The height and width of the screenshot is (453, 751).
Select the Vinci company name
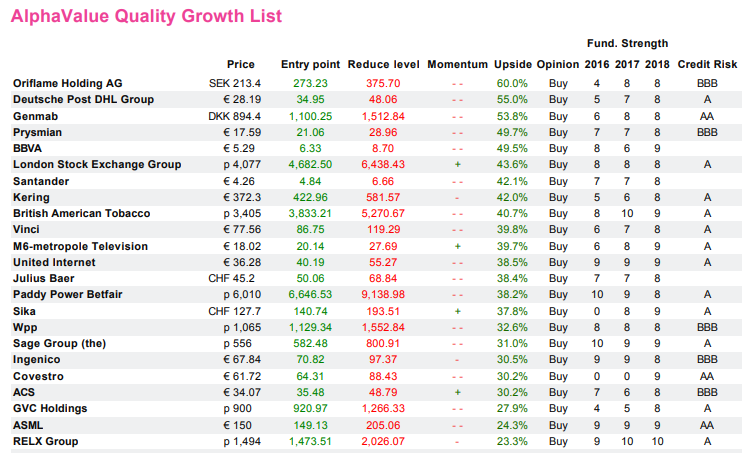click(26, 229)
